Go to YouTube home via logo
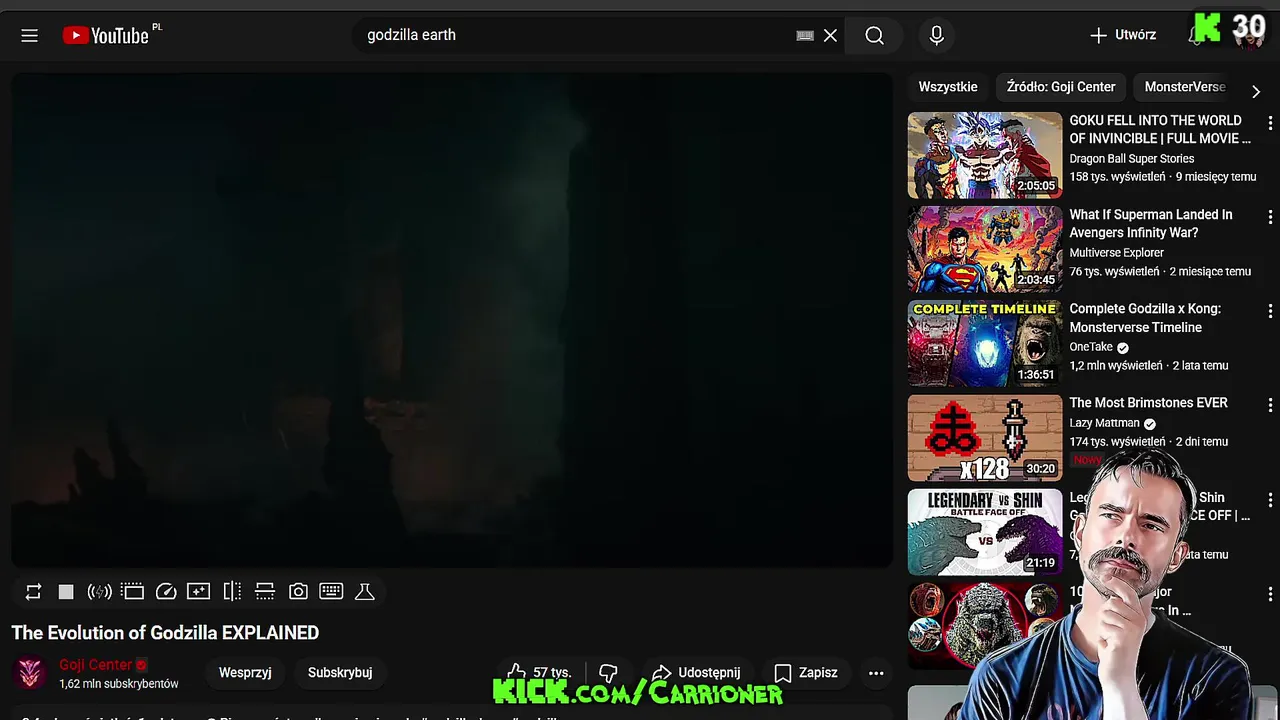The image size is (1280, 720). (x=105, y=36)
